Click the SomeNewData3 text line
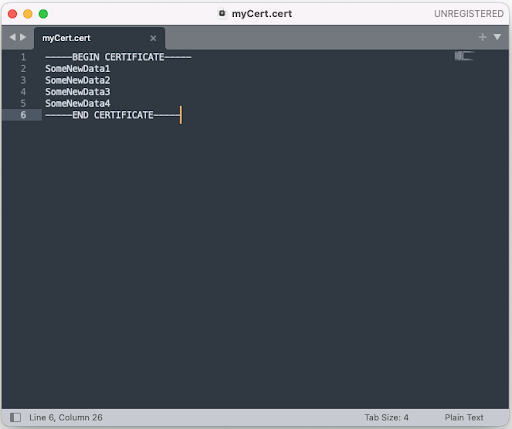This screenshot has height=429, width=512. [x=78, y=92]
